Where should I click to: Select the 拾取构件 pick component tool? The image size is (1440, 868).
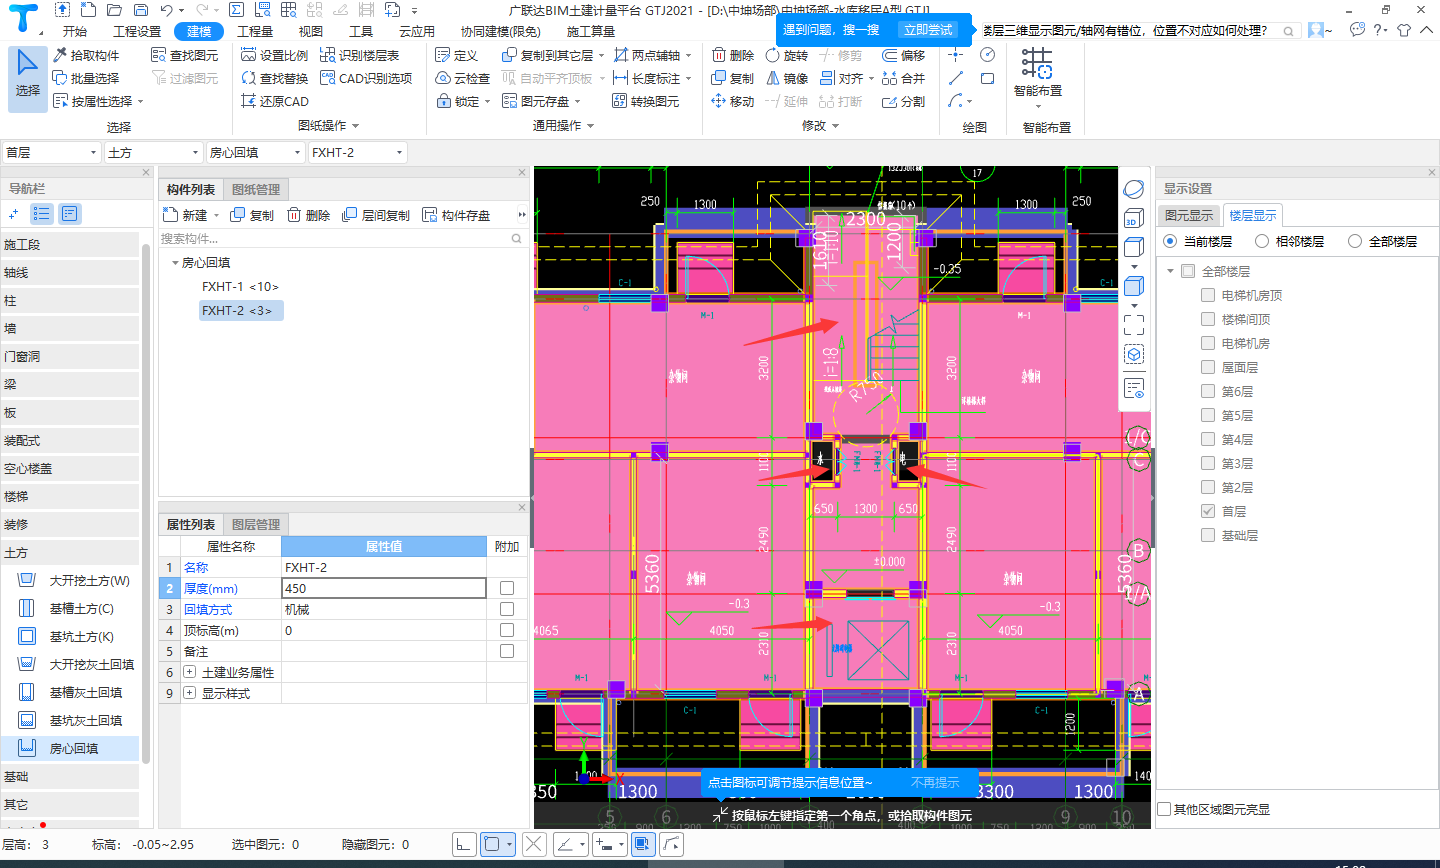86,55
